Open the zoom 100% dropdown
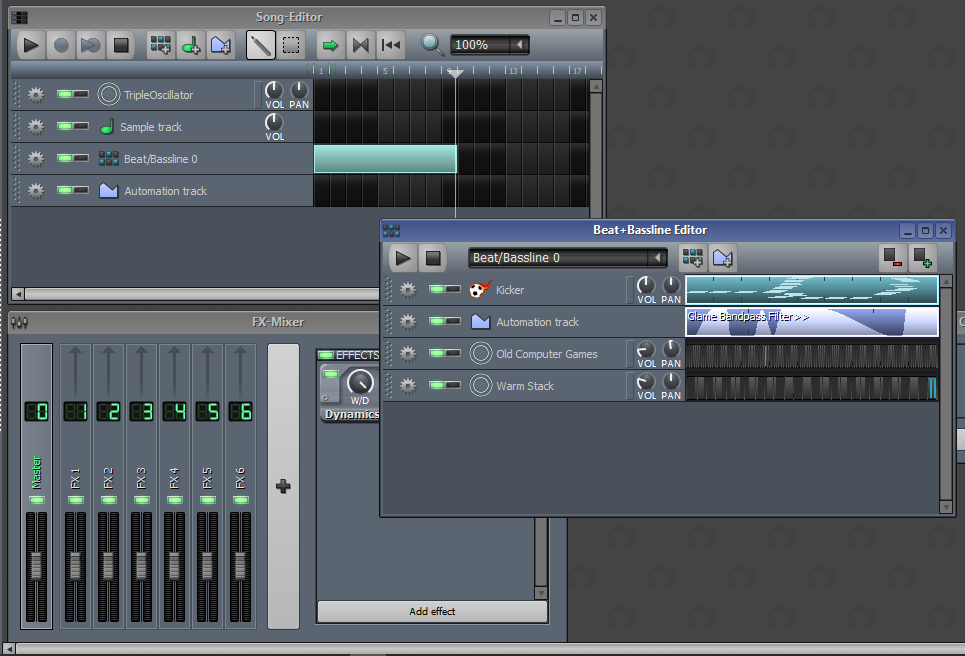This screenshot has height=656, width=965. tap(490, 44)
